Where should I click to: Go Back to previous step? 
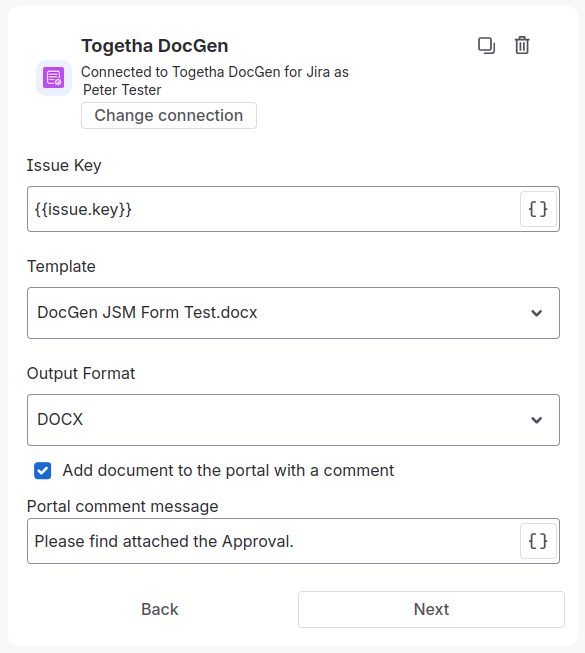[x=159, y=609]
